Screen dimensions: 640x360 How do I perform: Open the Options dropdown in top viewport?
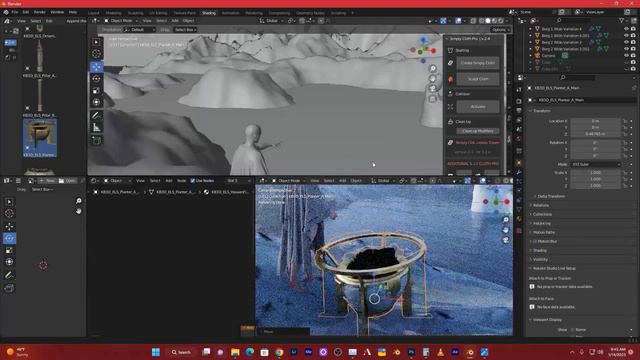[x=500, y=30]
